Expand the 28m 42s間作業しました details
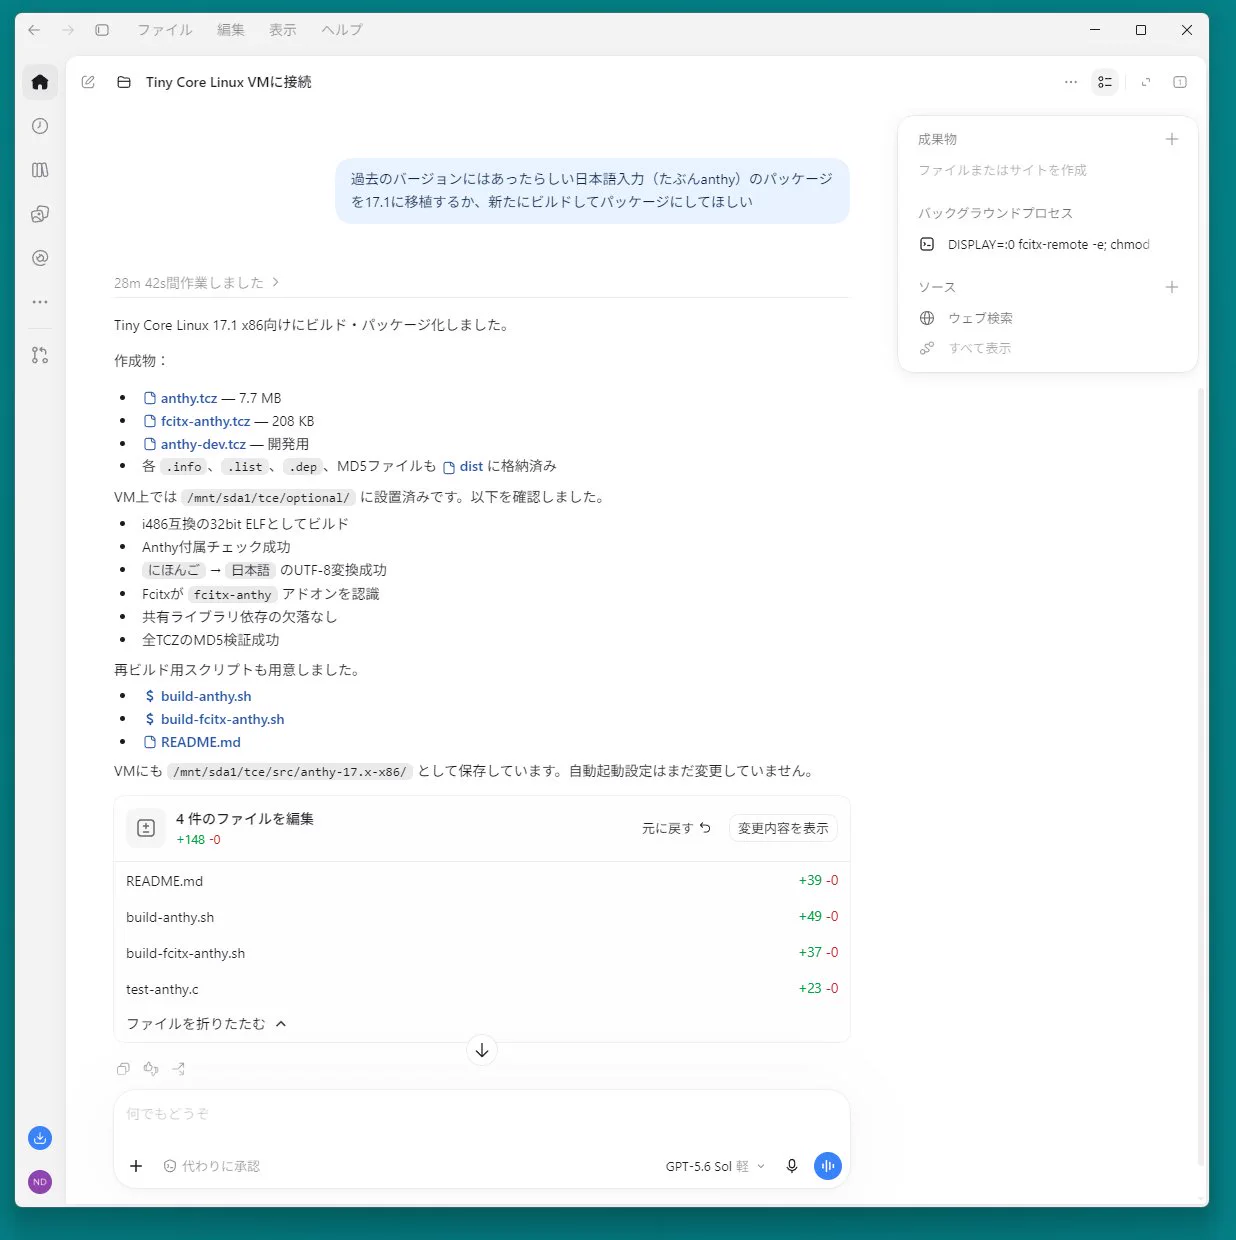 [196, 283]
